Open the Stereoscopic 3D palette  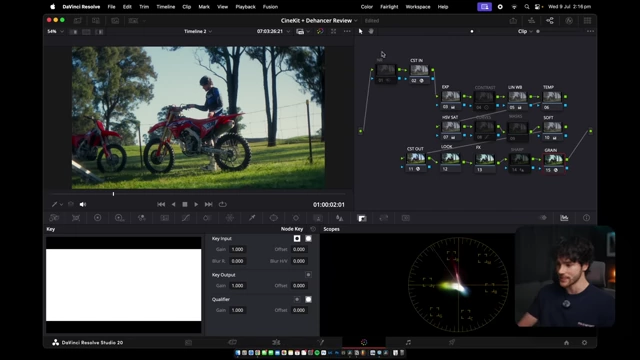[406, 218]
